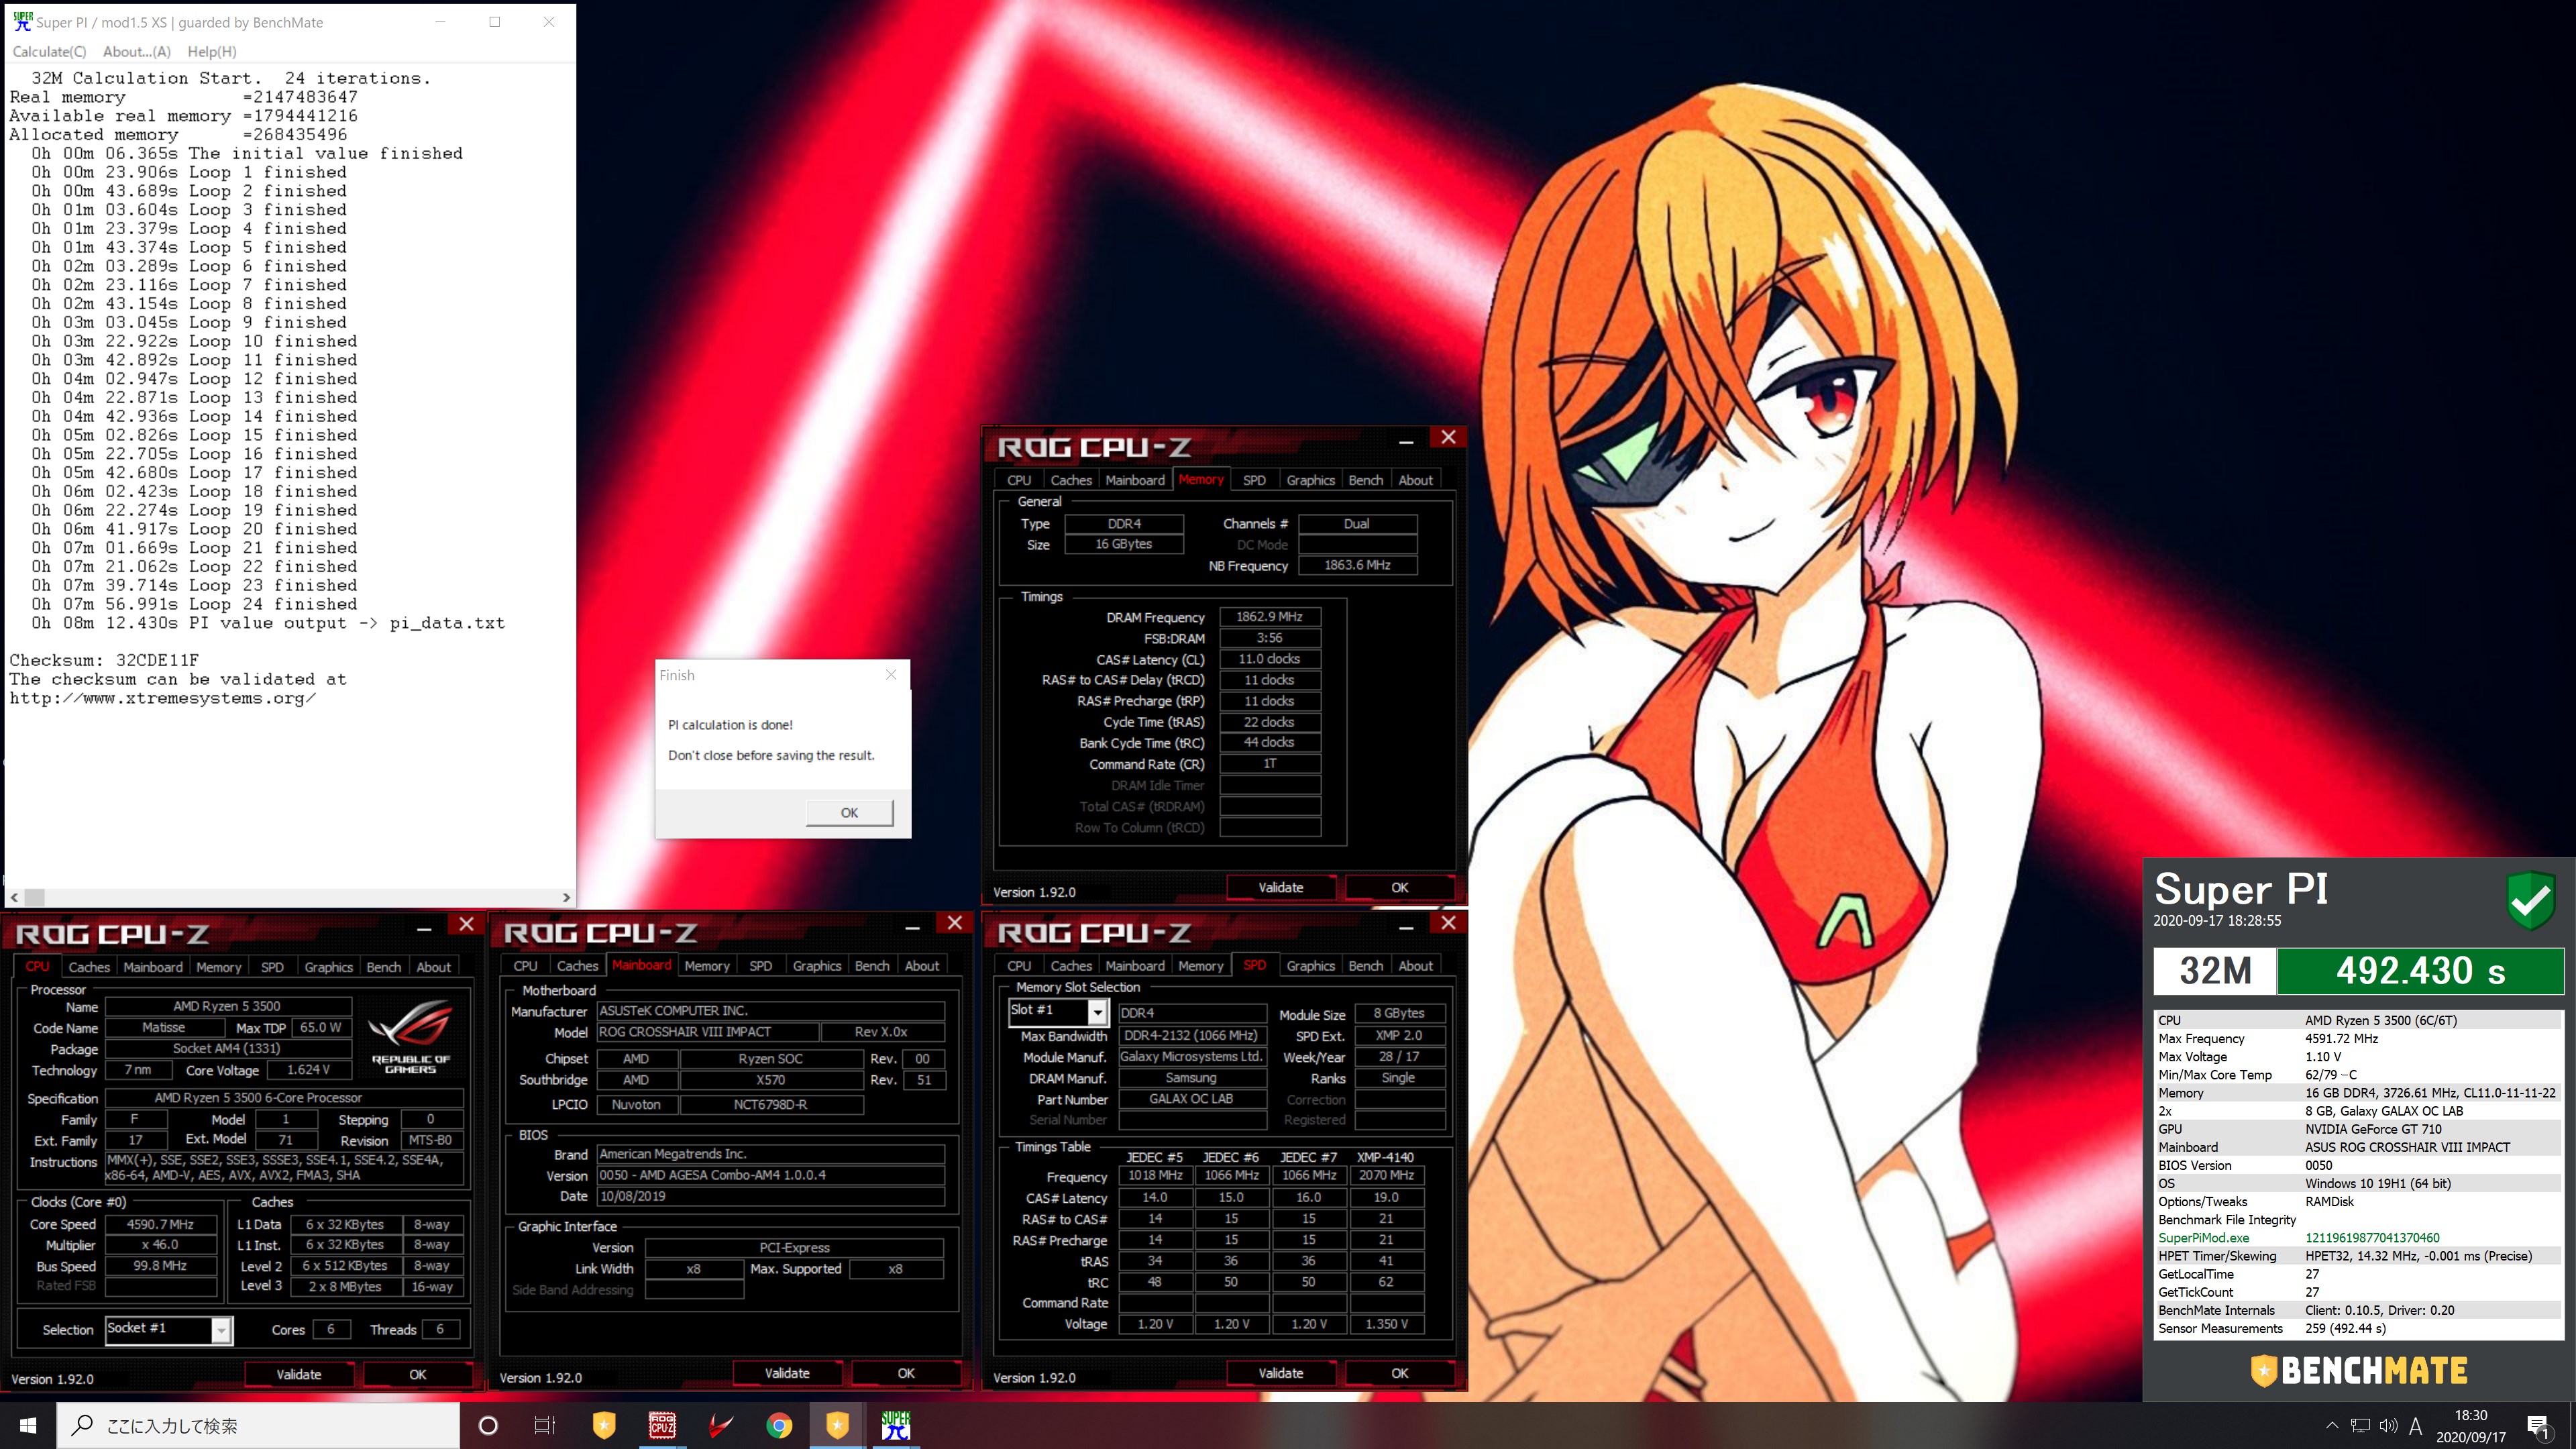Switch to SPD tab in the Memory CPU-Z window
2576x1449 pixels.
[1254, 480]
